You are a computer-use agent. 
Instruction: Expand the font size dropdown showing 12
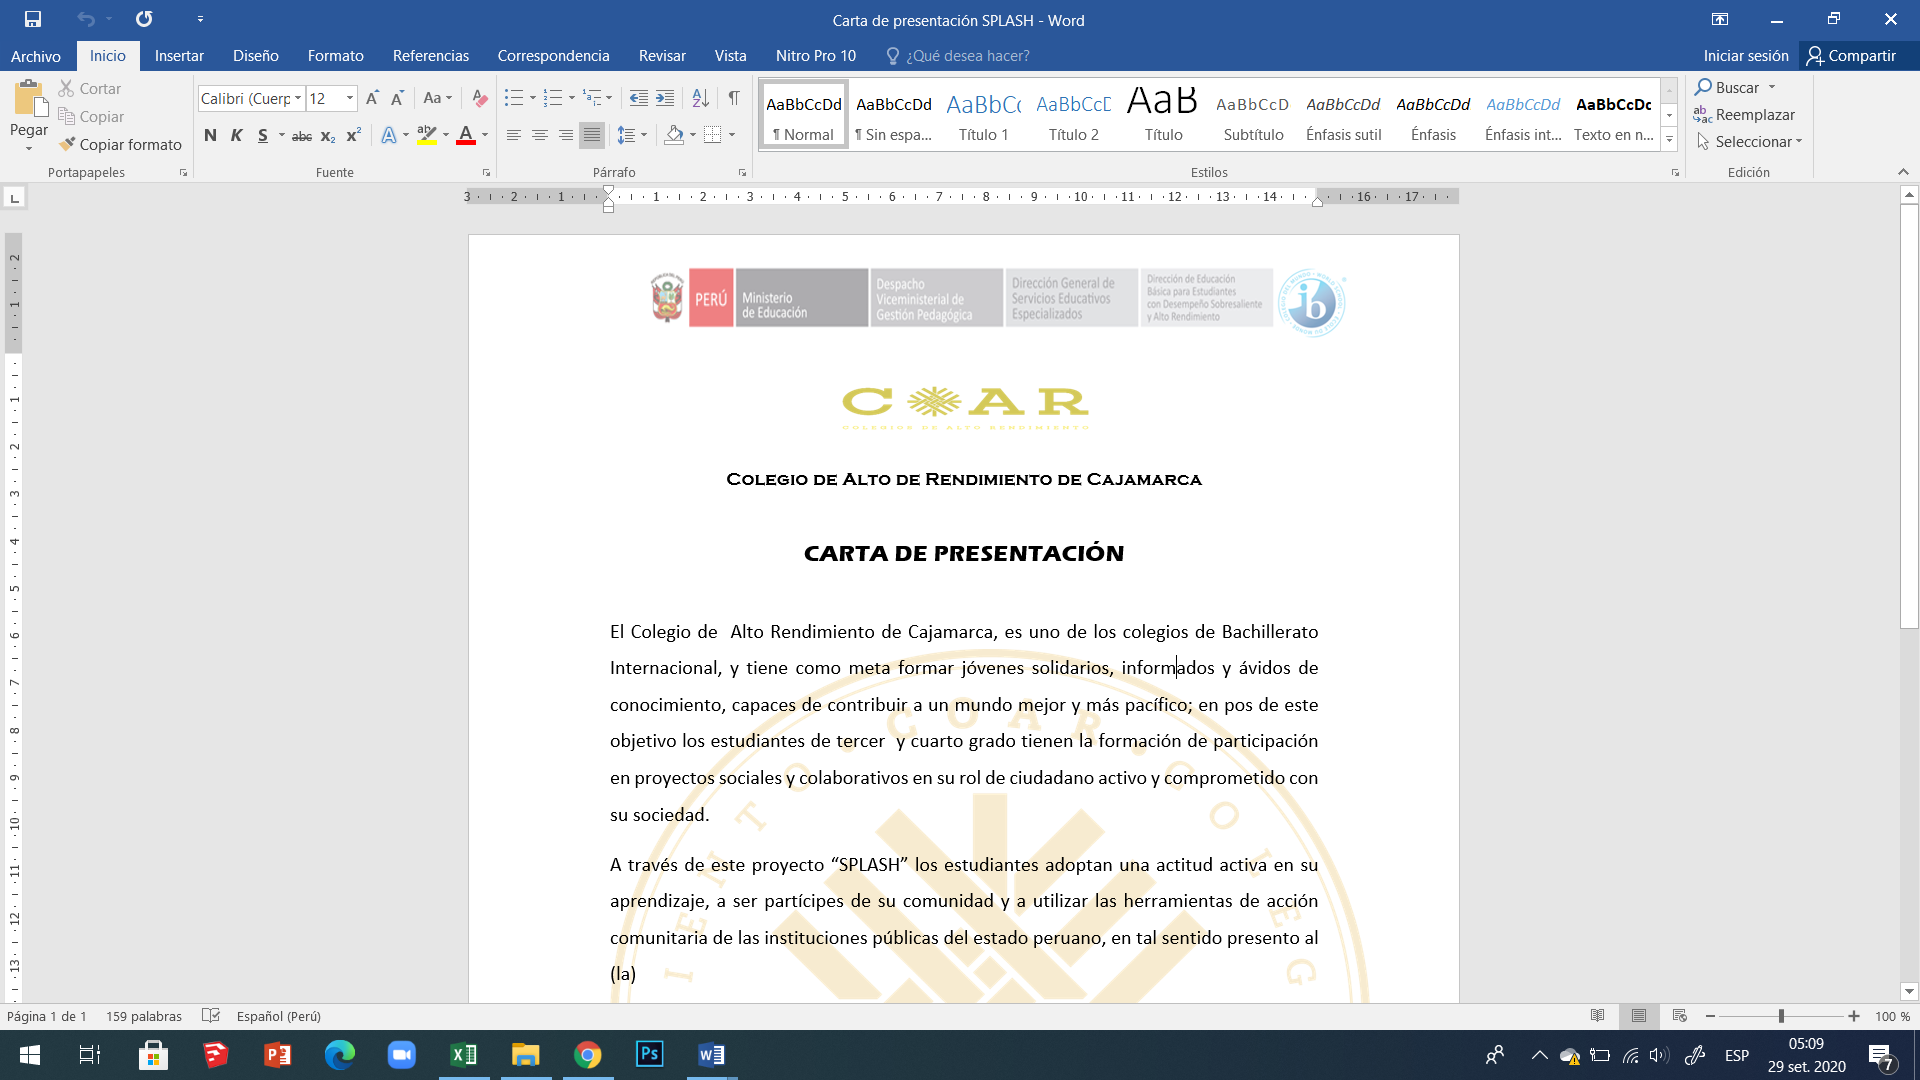350,98
